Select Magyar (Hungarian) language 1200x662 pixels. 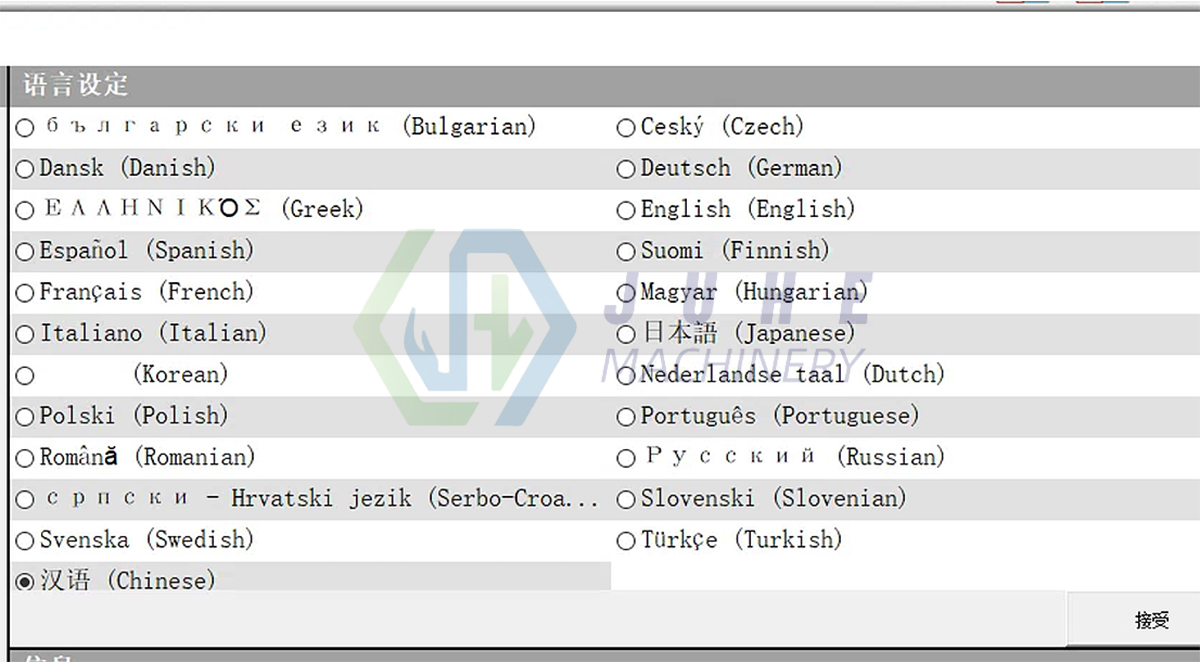point(625,292)
